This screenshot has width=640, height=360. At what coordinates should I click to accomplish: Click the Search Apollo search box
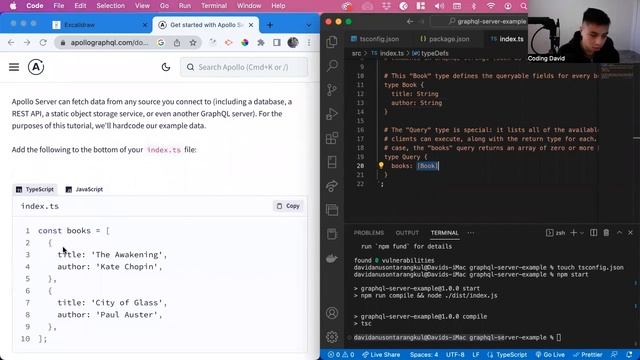(244, 67)
